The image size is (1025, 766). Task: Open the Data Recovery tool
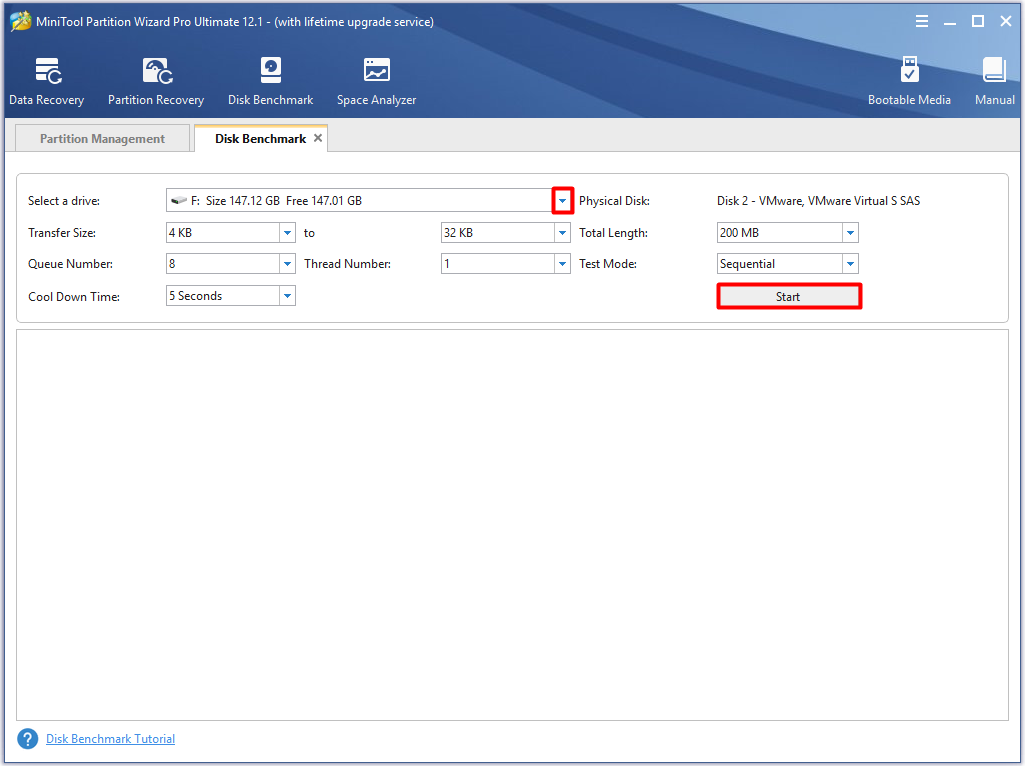pos(46,80)
